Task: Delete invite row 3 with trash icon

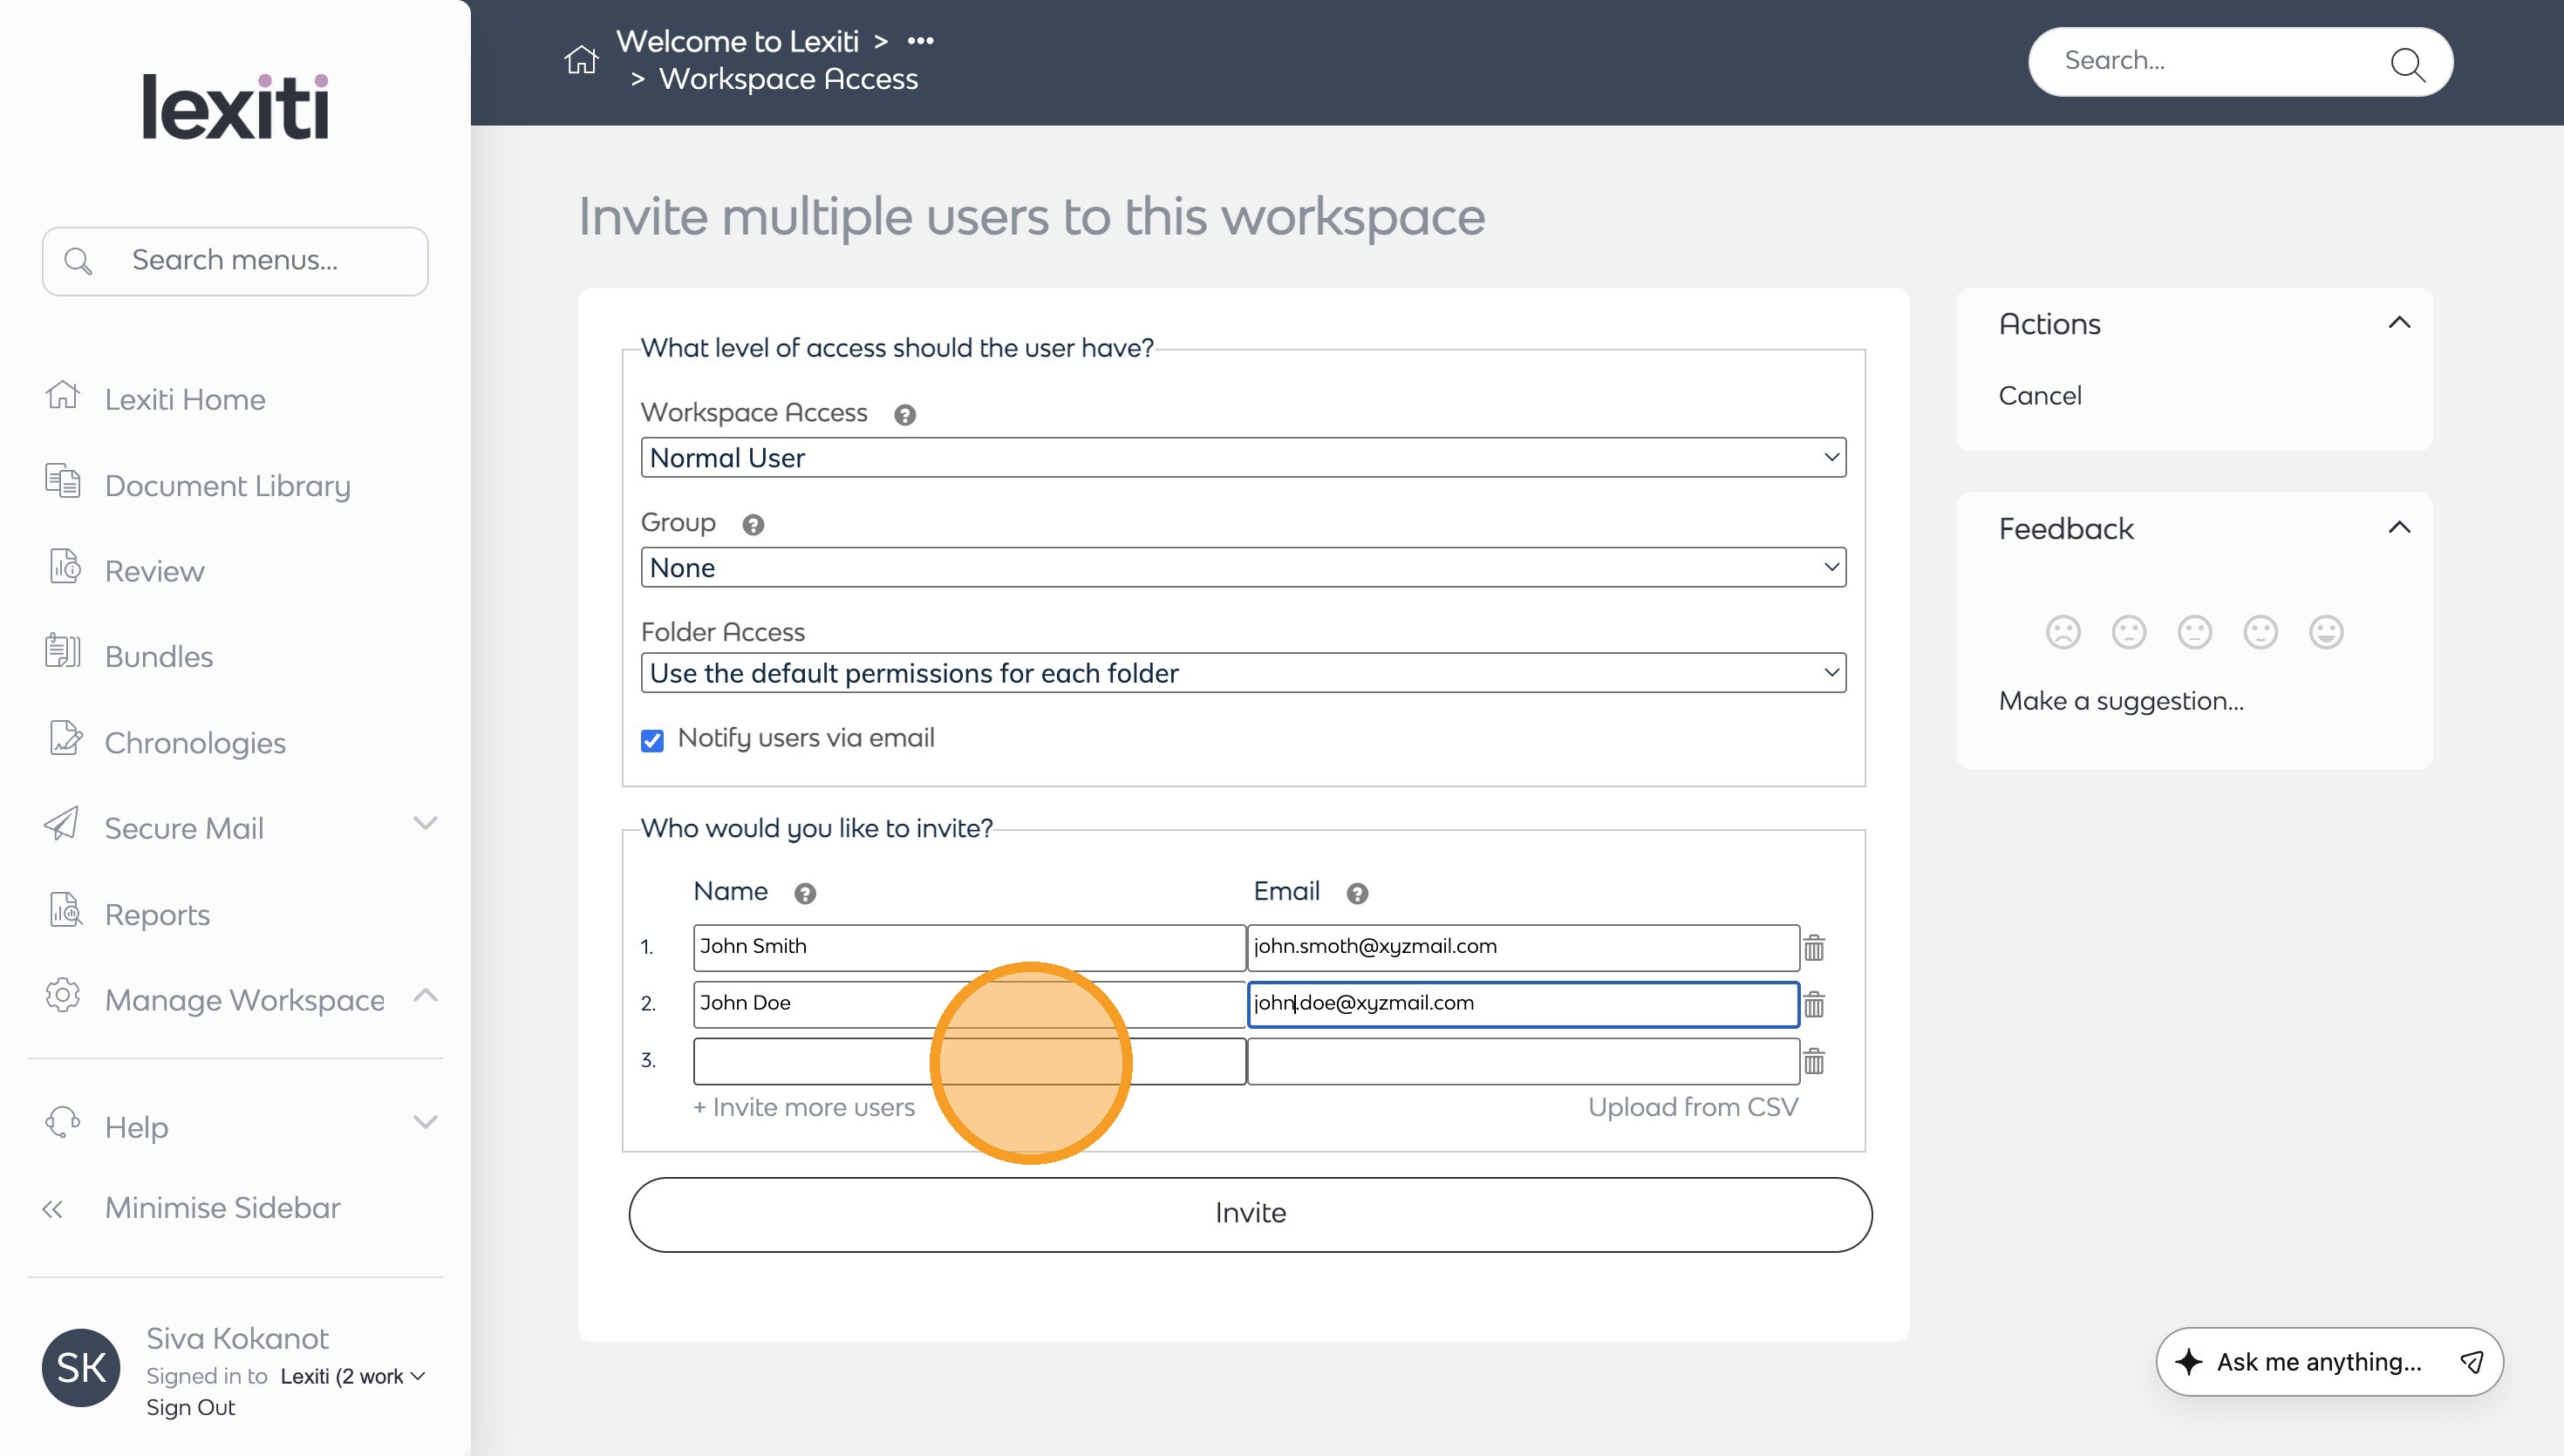Action: (1814, 1061)
